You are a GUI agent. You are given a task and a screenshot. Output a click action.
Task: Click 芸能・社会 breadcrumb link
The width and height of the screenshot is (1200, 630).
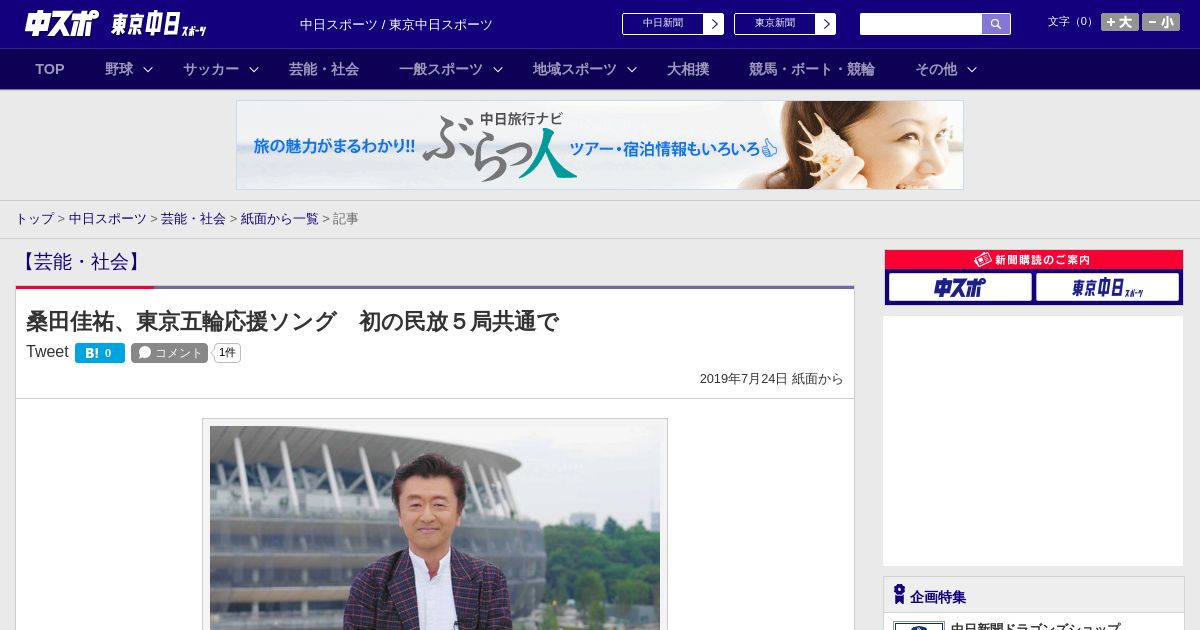tap(193, 219)
